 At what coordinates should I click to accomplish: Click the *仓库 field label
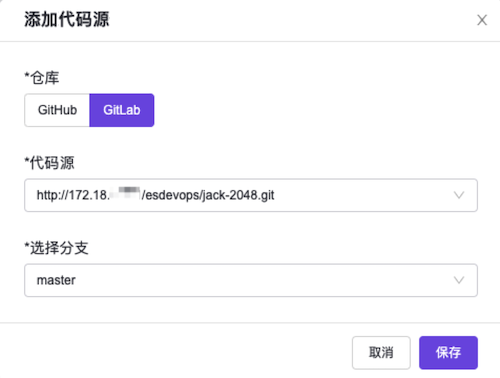pos(42,78)
